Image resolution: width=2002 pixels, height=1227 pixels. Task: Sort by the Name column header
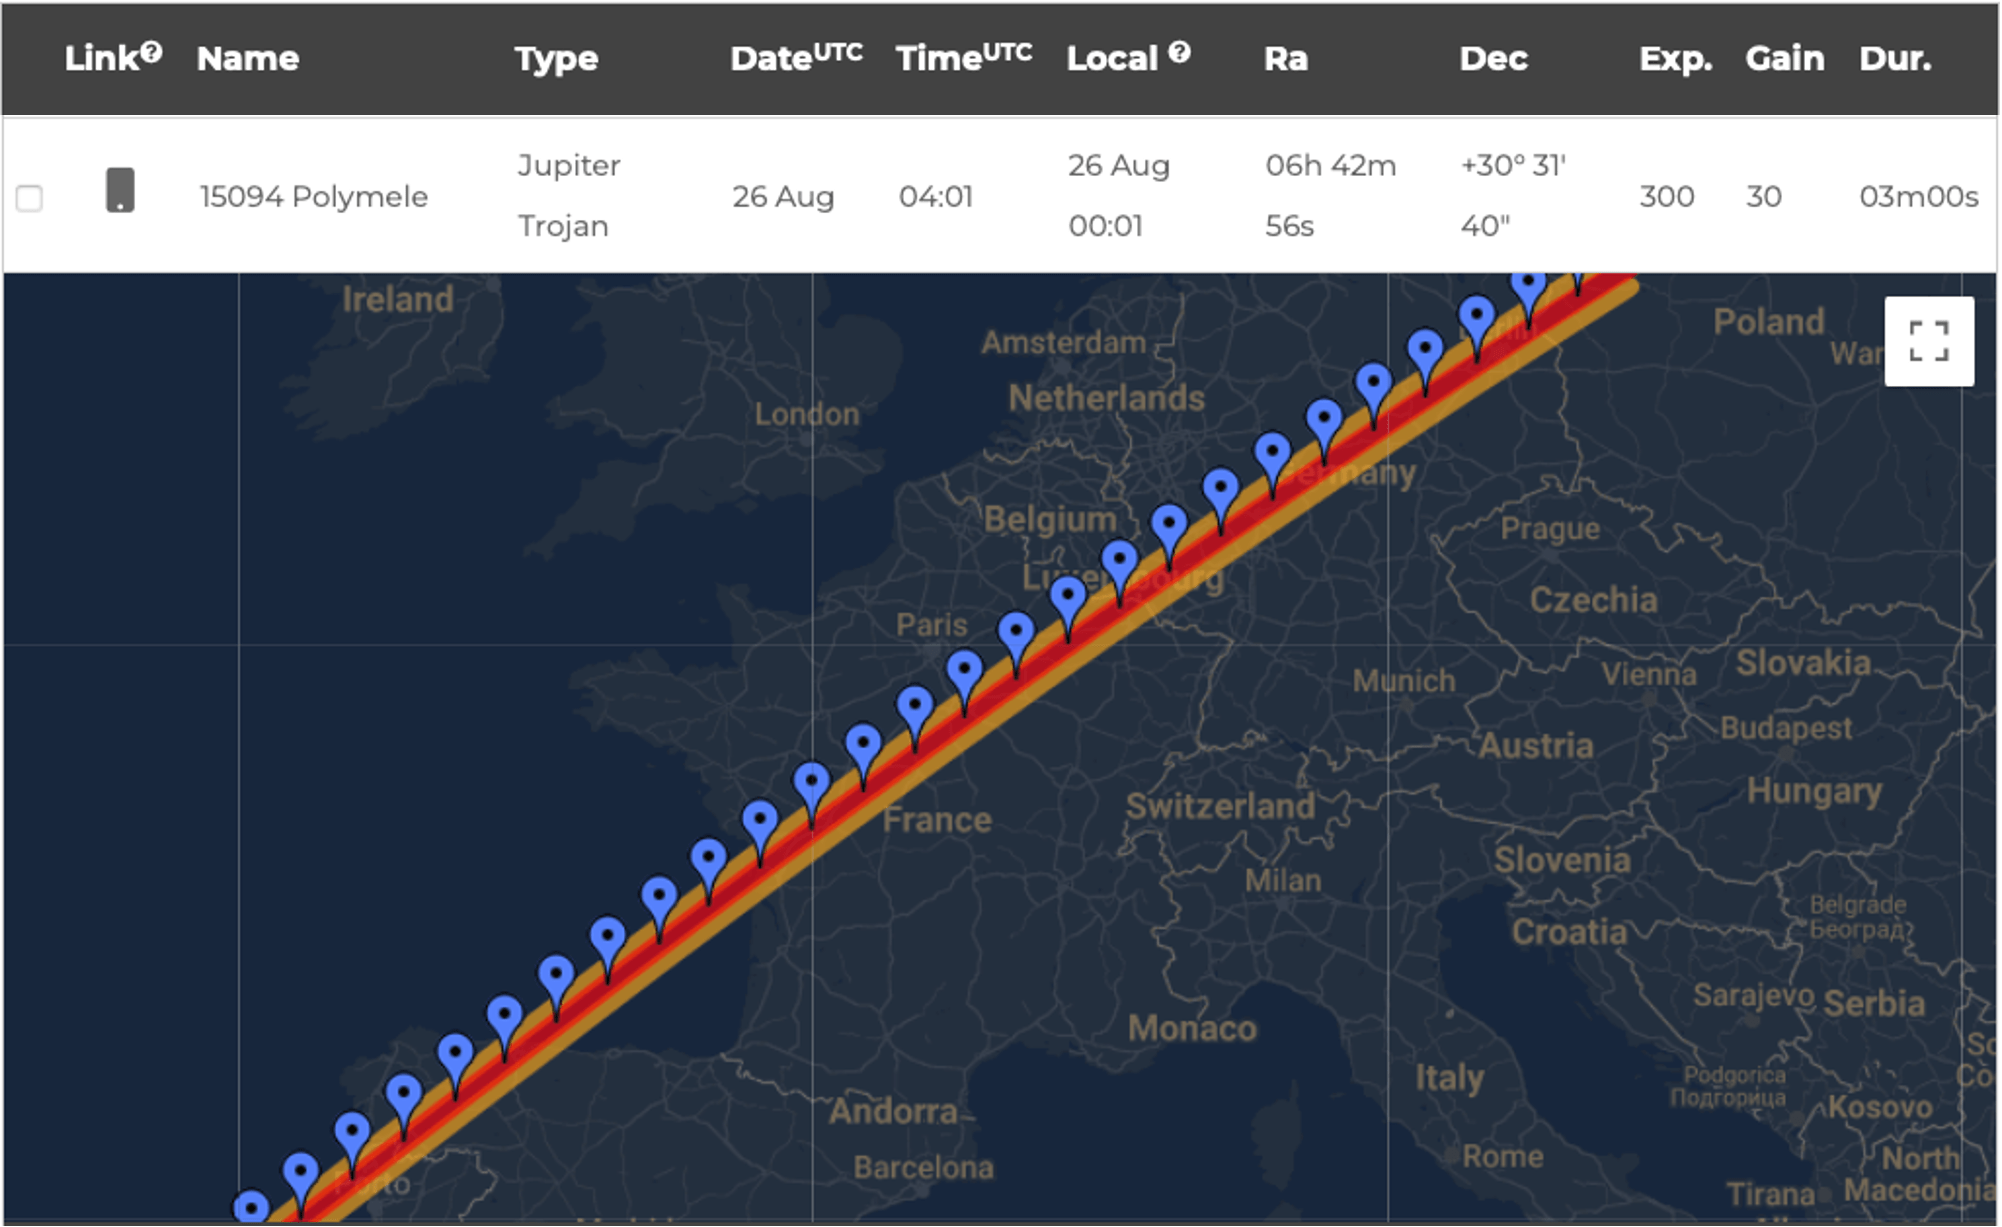point(247,59)
